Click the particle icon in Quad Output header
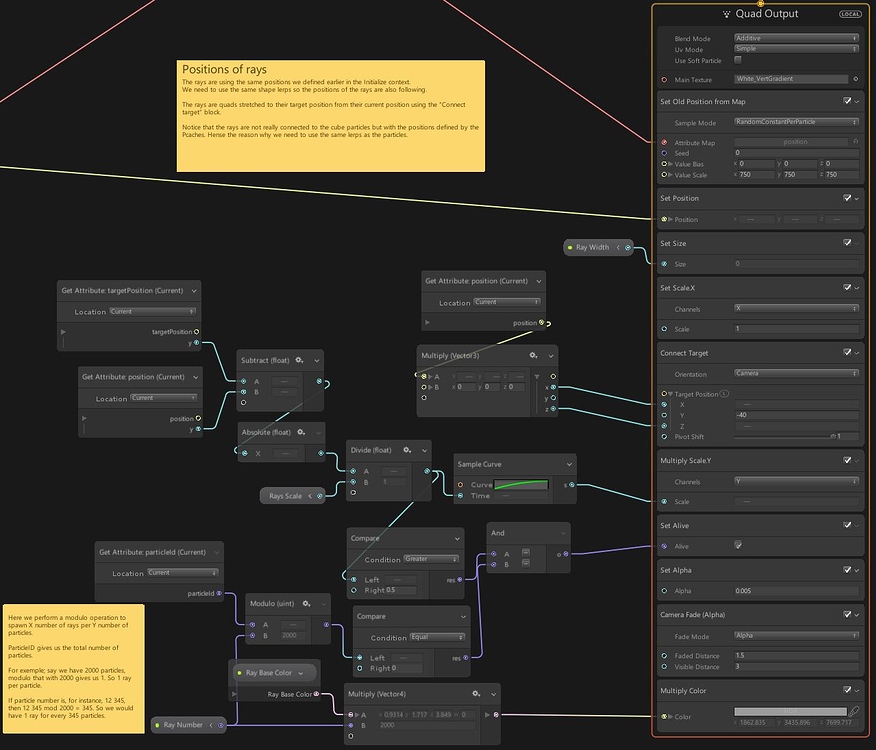Screen dimensions: 876x750 coord(726,14)
